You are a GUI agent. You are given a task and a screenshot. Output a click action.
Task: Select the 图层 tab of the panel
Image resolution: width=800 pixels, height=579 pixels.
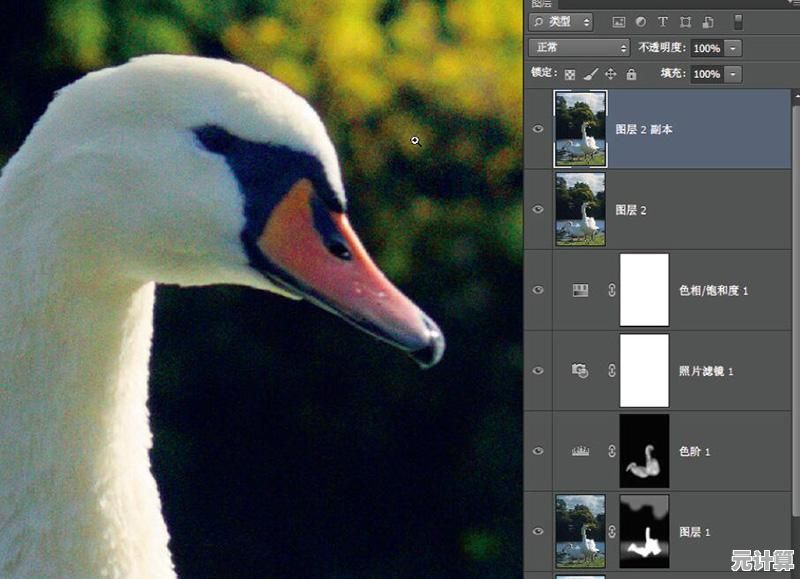(541, 3)
